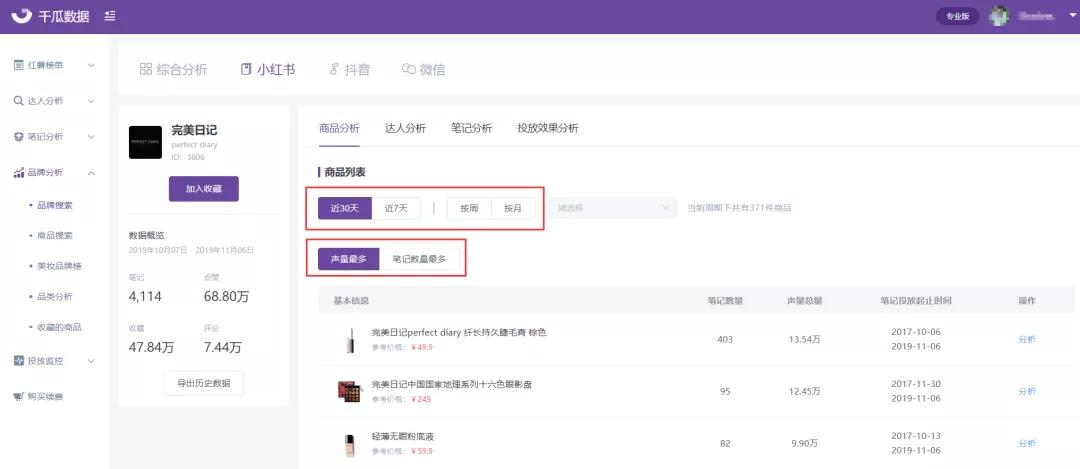1080x469 pixels.
Task: Open product 中国国家地理系列十六色眼影盘 title
Action: point(452,384)
